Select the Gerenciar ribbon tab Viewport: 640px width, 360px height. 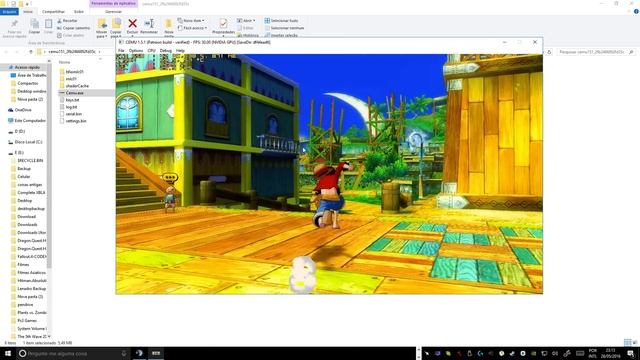(x=113, y=12)
